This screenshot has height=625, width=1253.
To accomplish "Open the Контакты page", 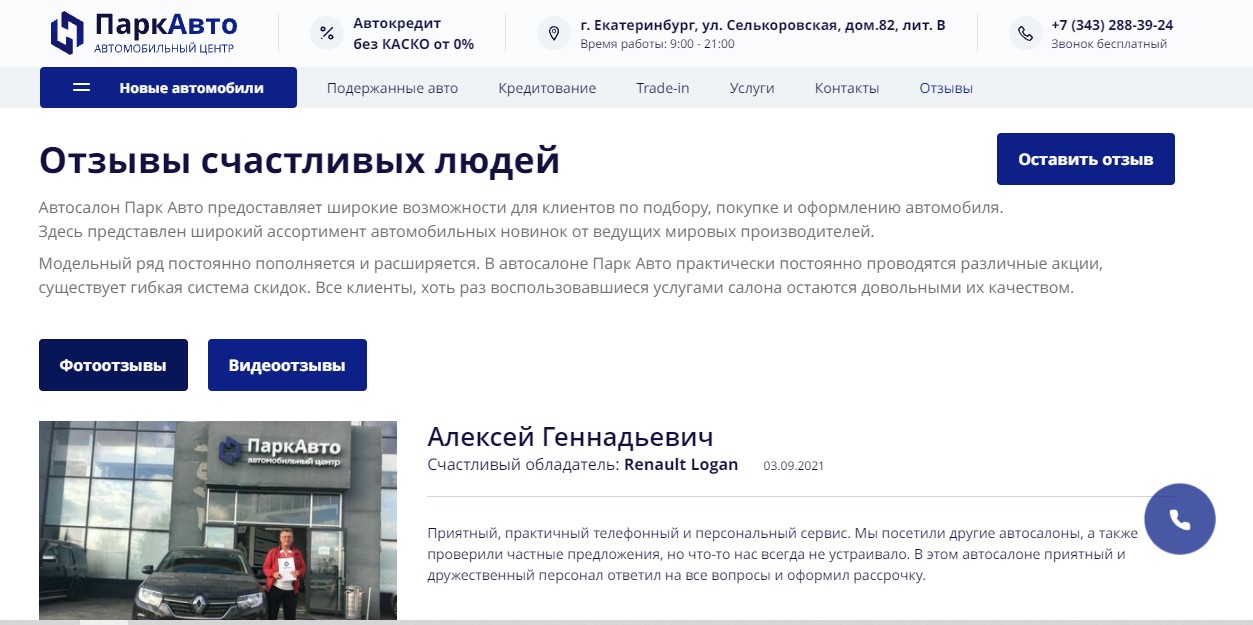I will [x=846, y=88].
